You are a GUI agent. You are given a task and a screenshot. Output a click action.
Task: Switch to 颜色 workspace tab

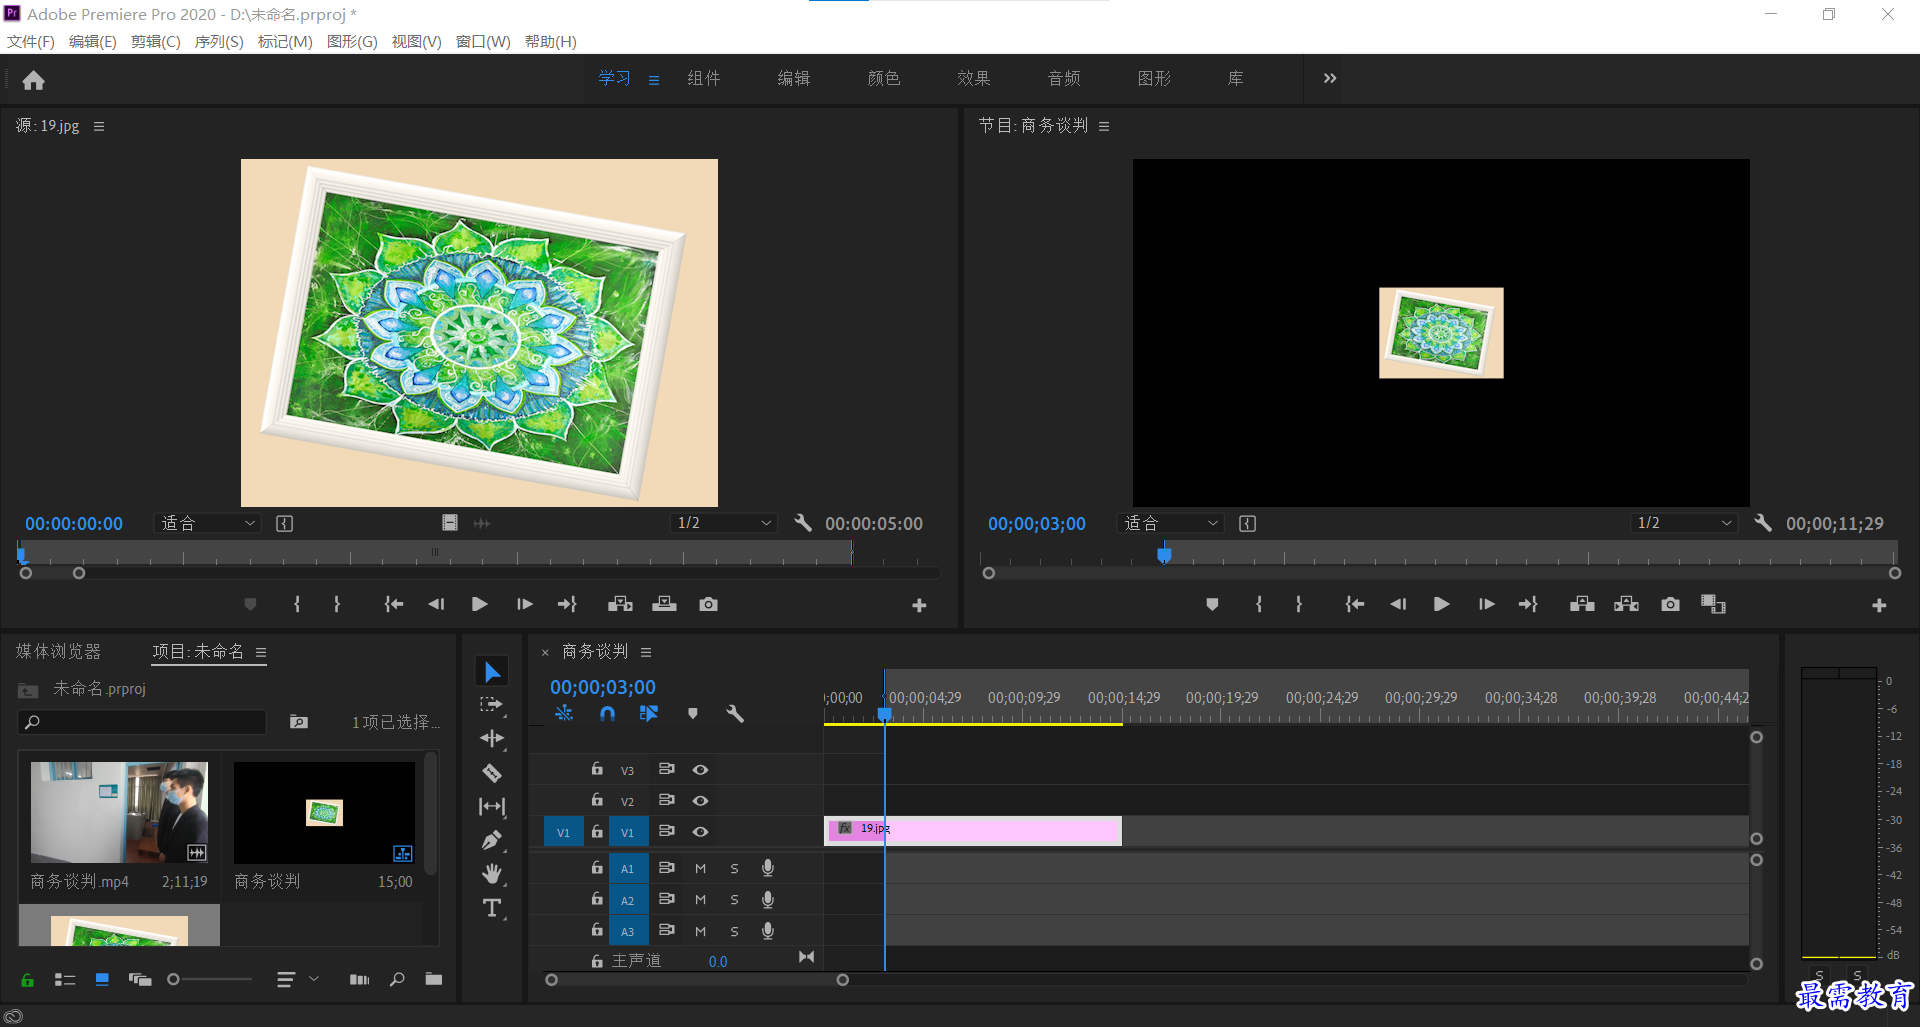884,78
